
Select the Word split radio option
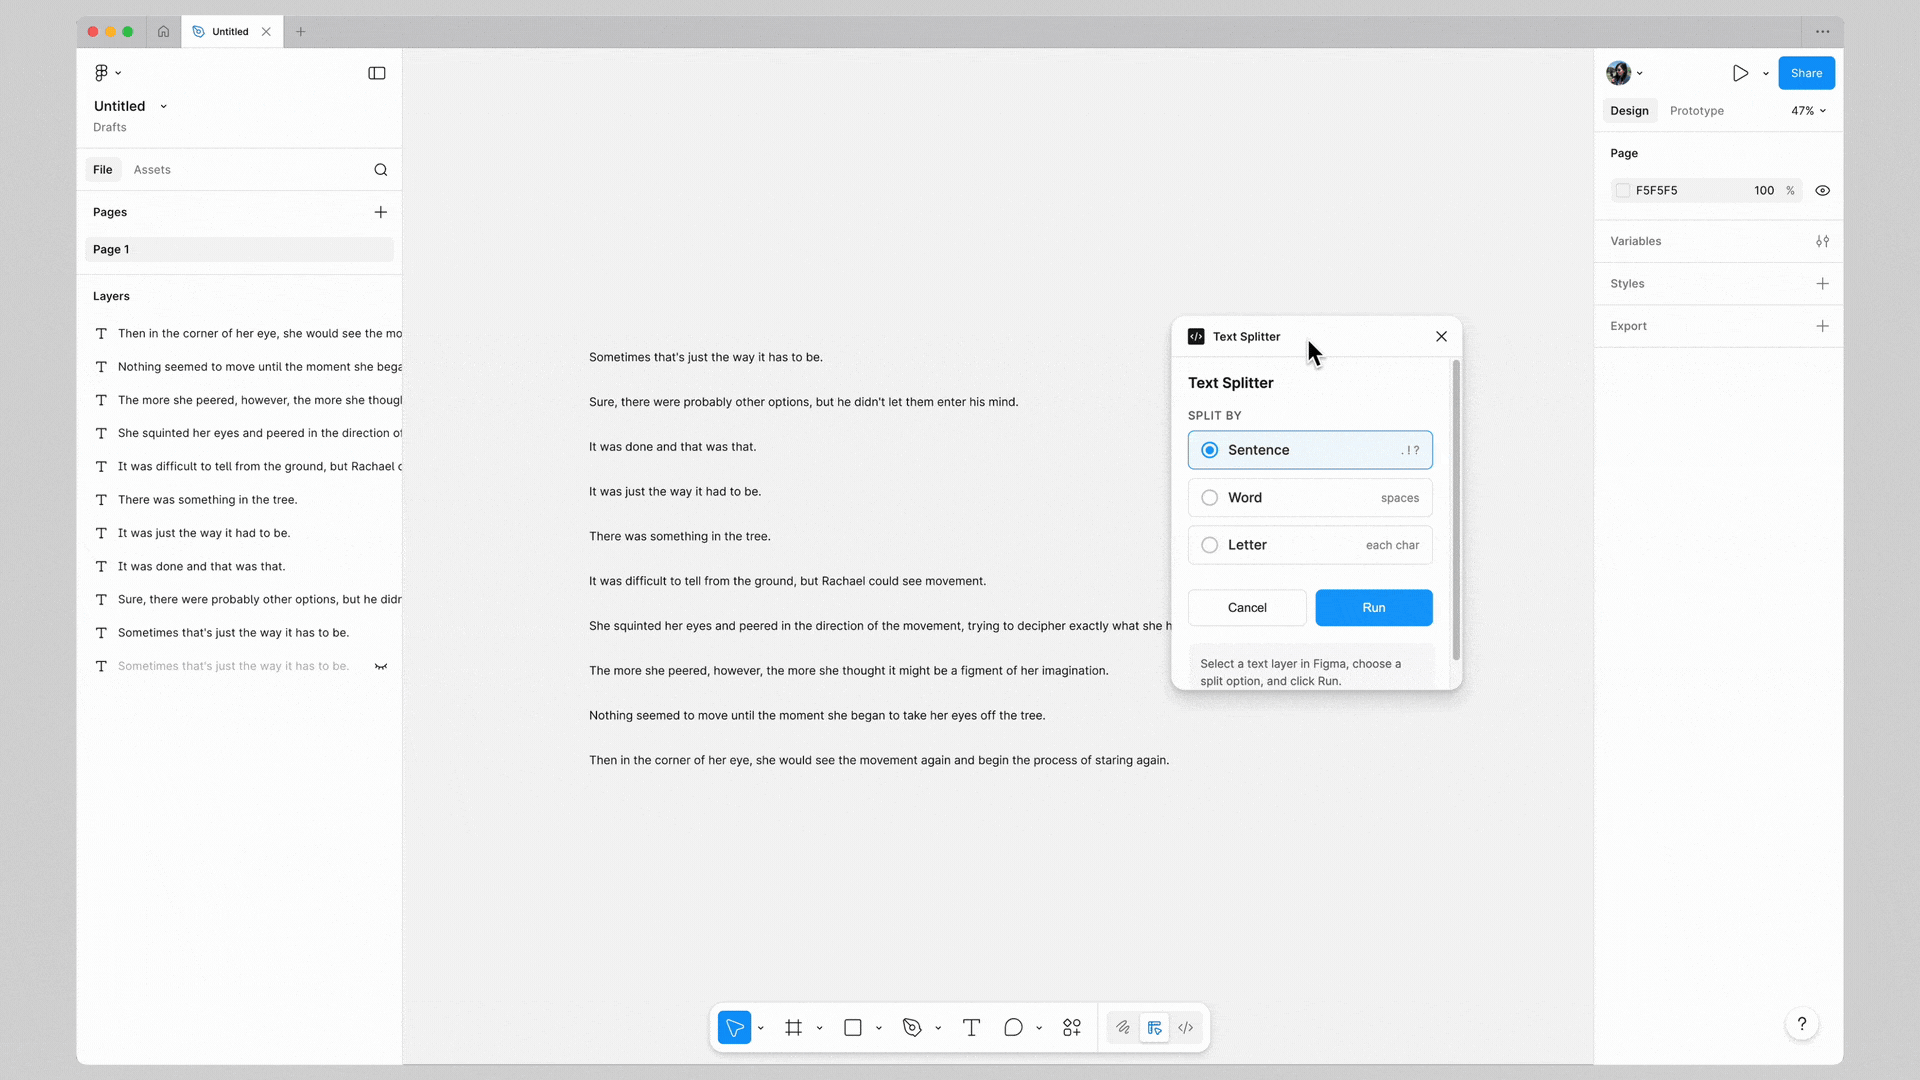click(1210, 498)
